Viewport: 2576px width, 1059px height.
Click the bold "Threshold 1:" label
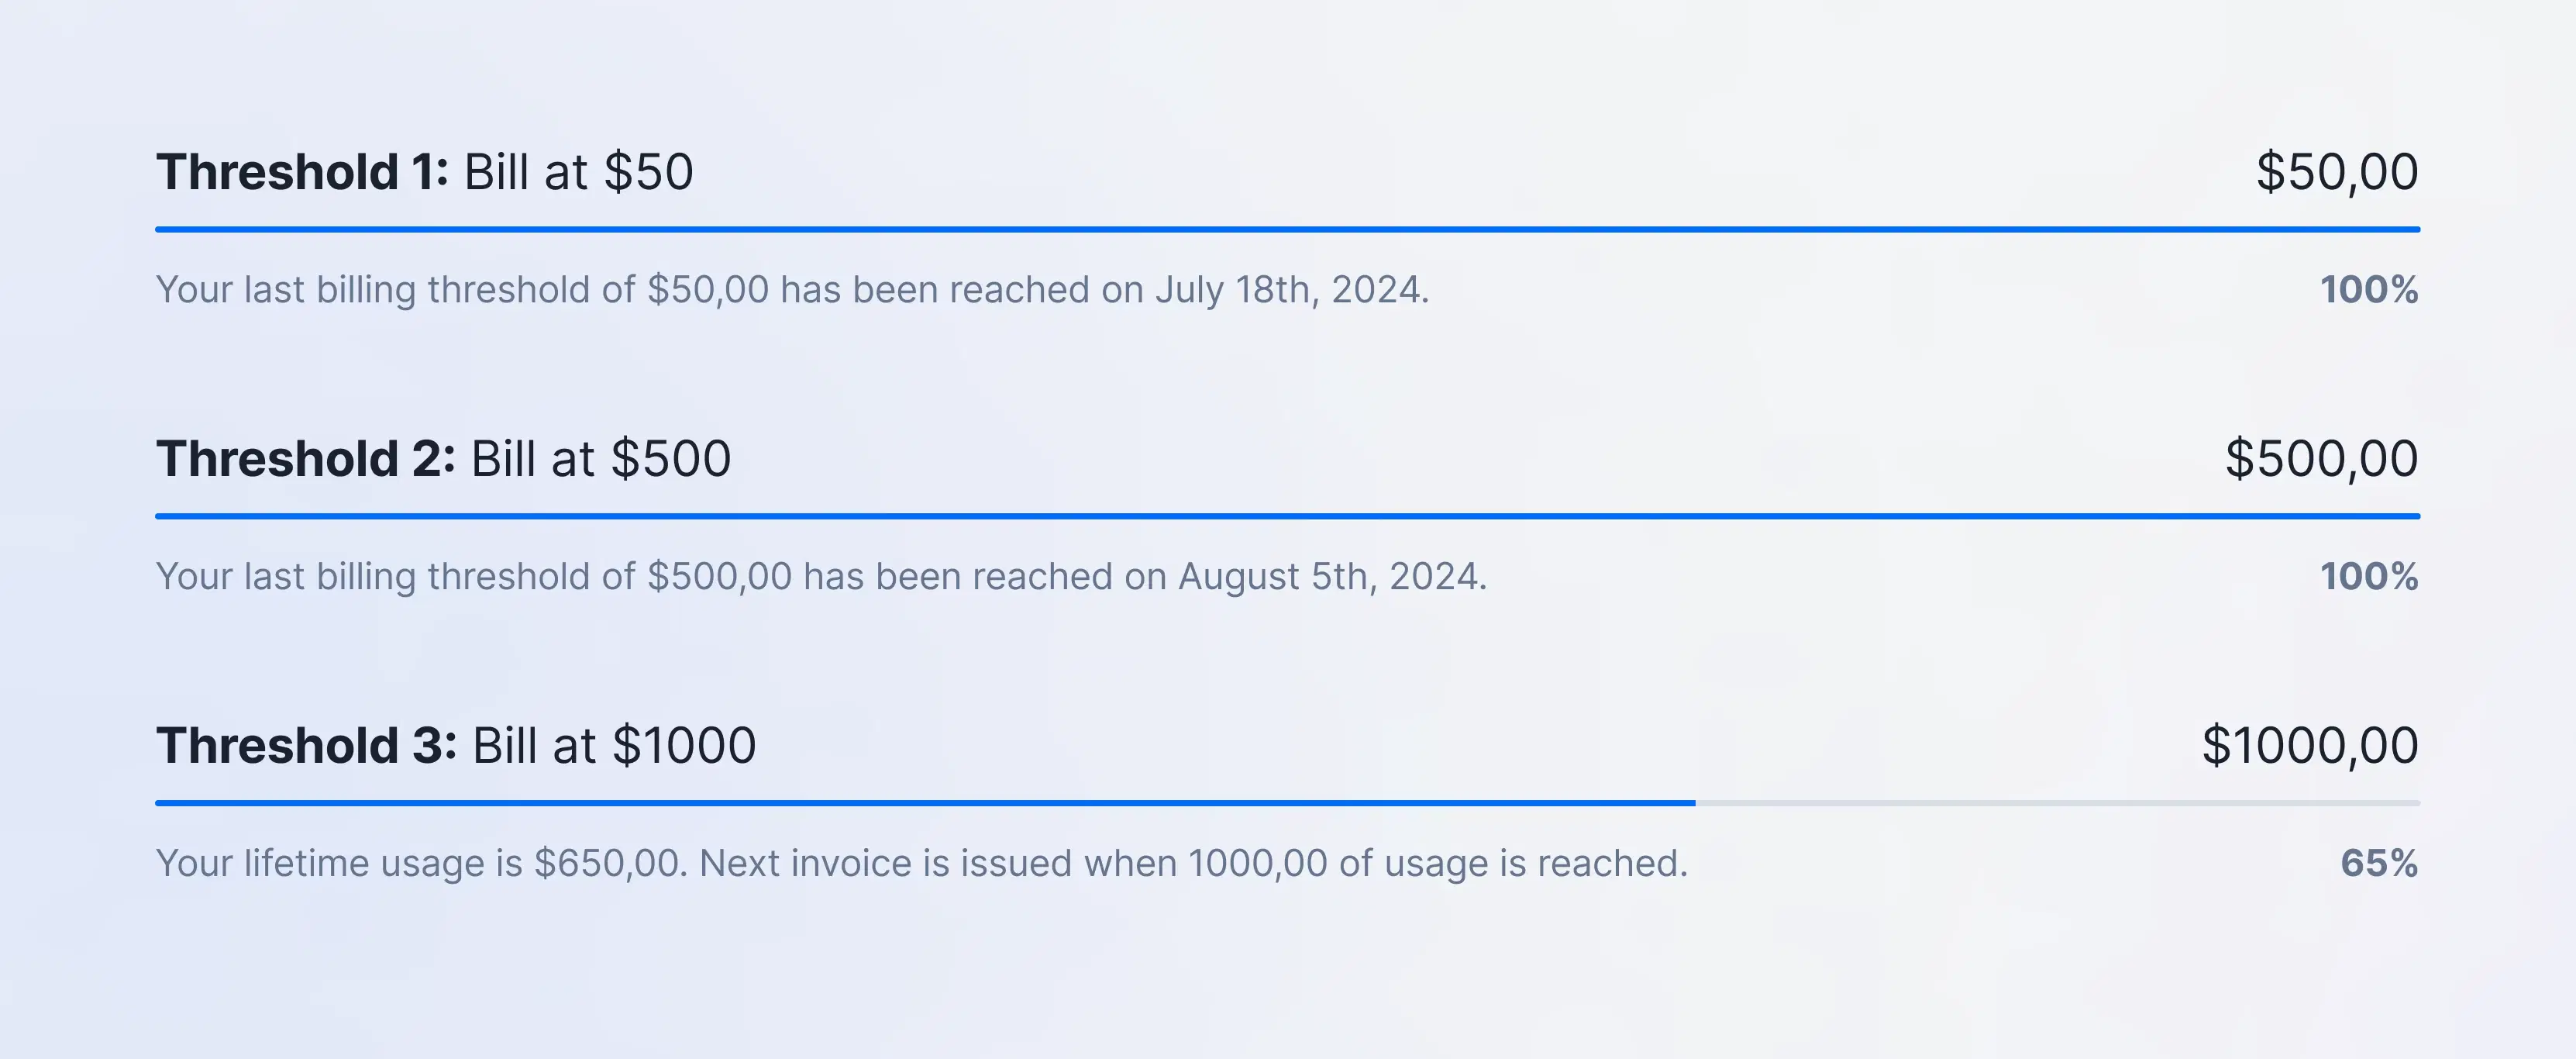pos(302,172)
